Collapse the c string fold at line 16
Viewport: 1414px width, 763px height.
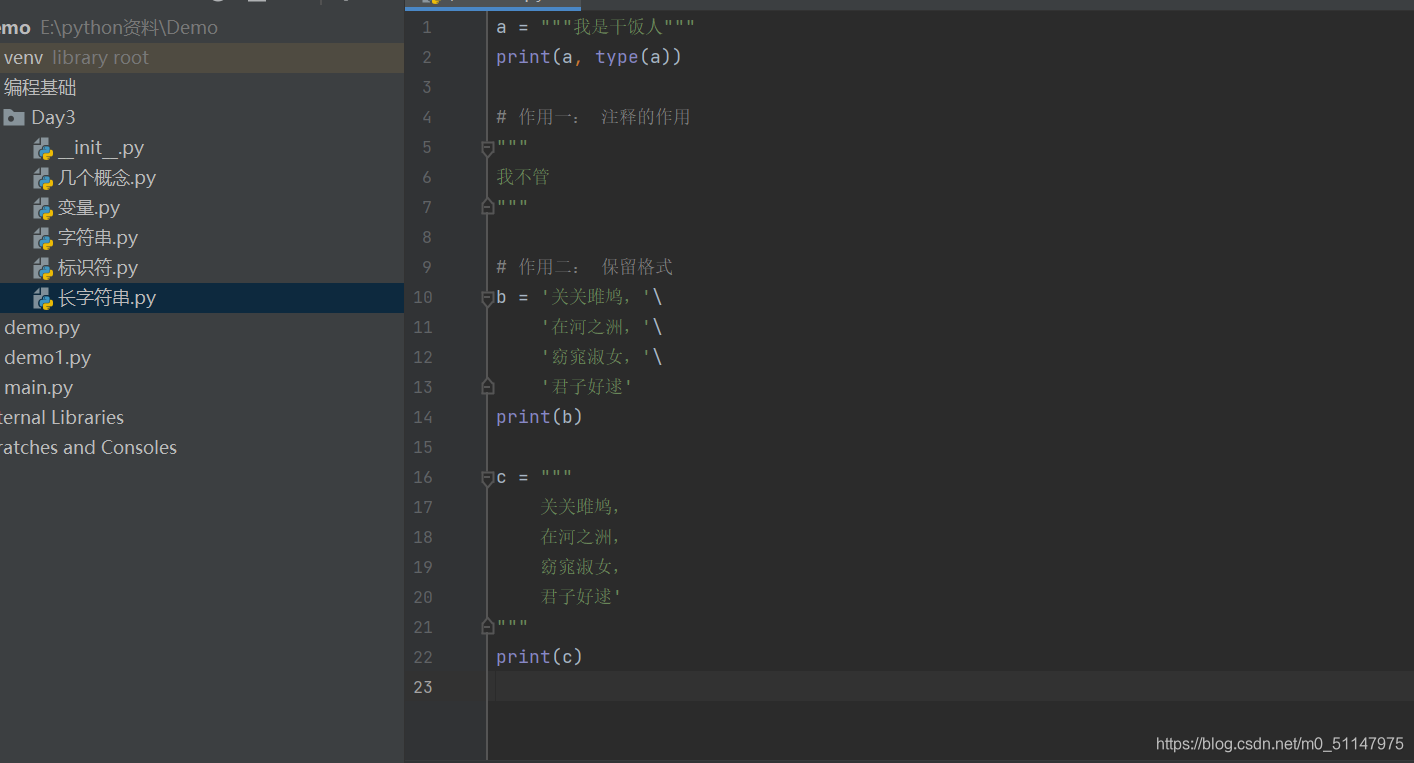(488, 478)
